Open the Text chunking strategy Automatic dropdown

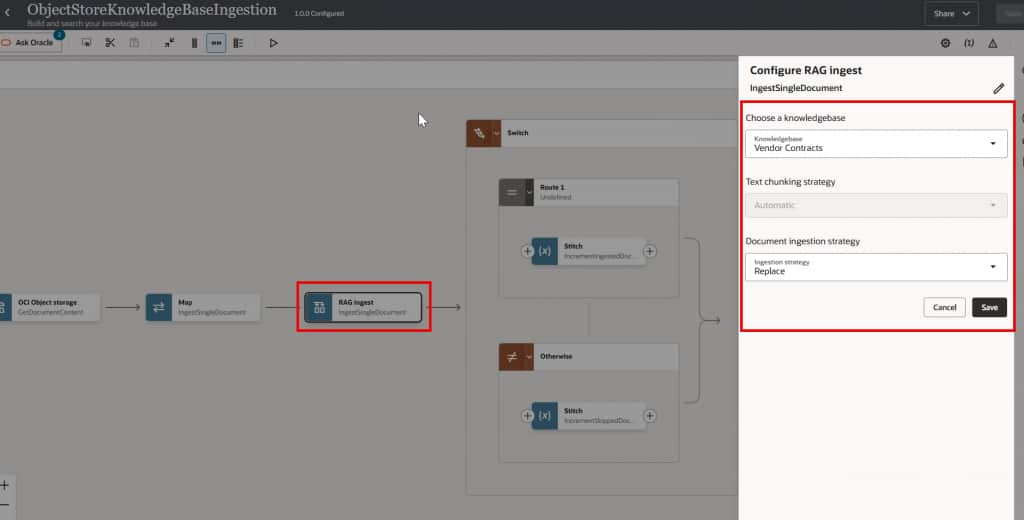click(x=876, y=205)
